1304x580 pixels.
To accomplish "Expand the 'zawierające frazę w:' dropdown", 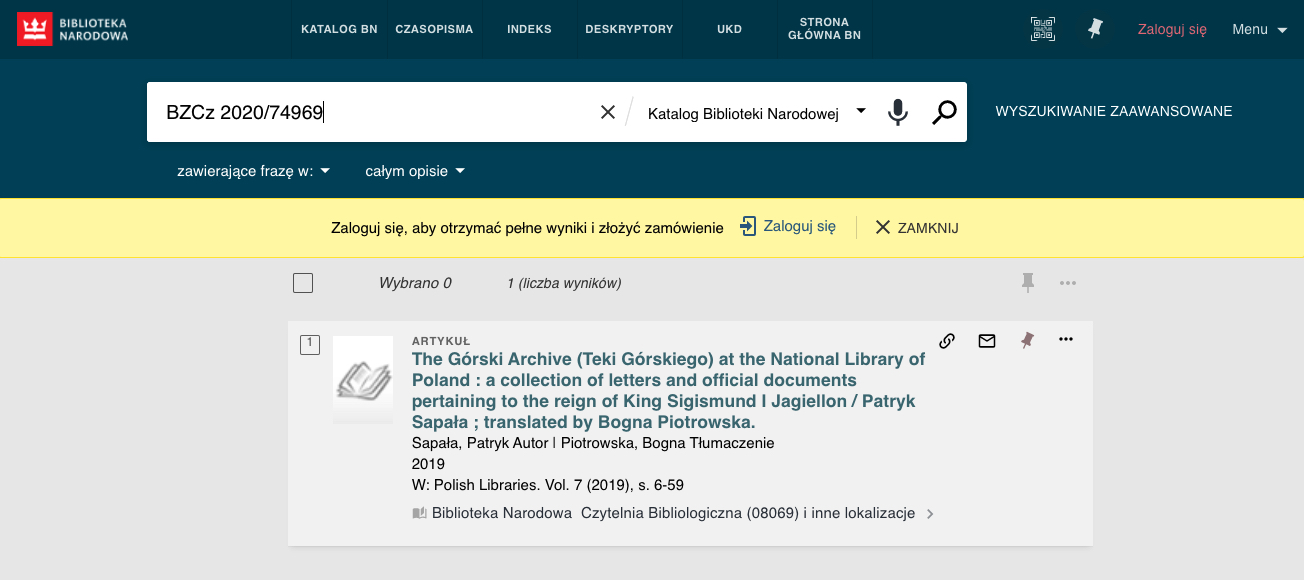I will [254, 171].
